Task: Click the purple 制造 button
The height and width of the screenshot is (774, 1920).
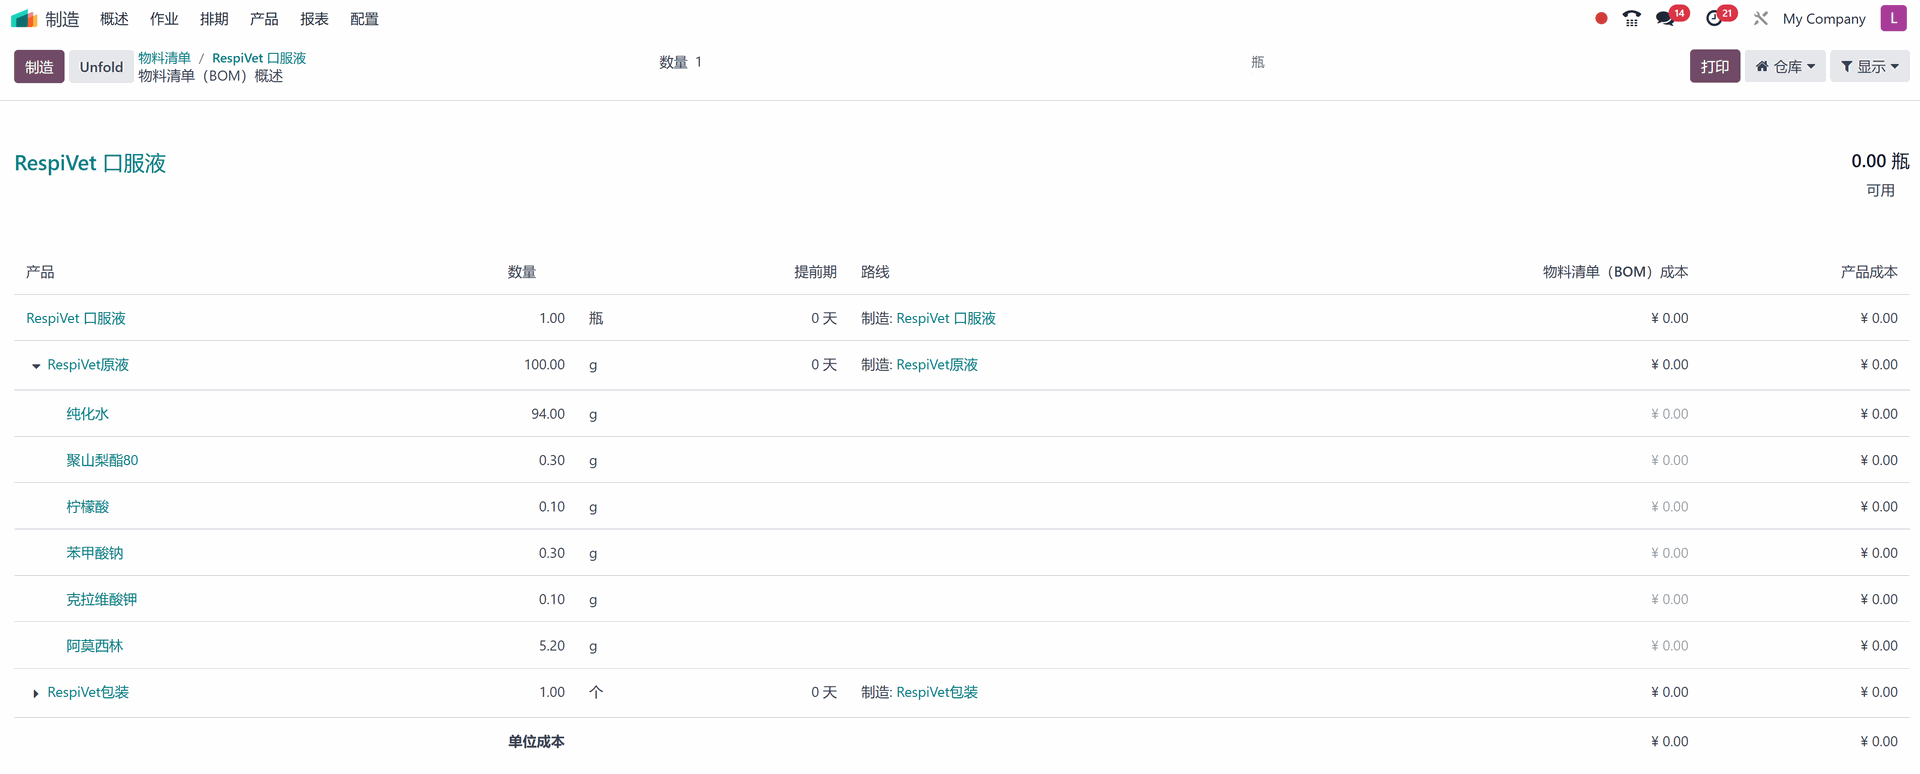Action: 39,67
